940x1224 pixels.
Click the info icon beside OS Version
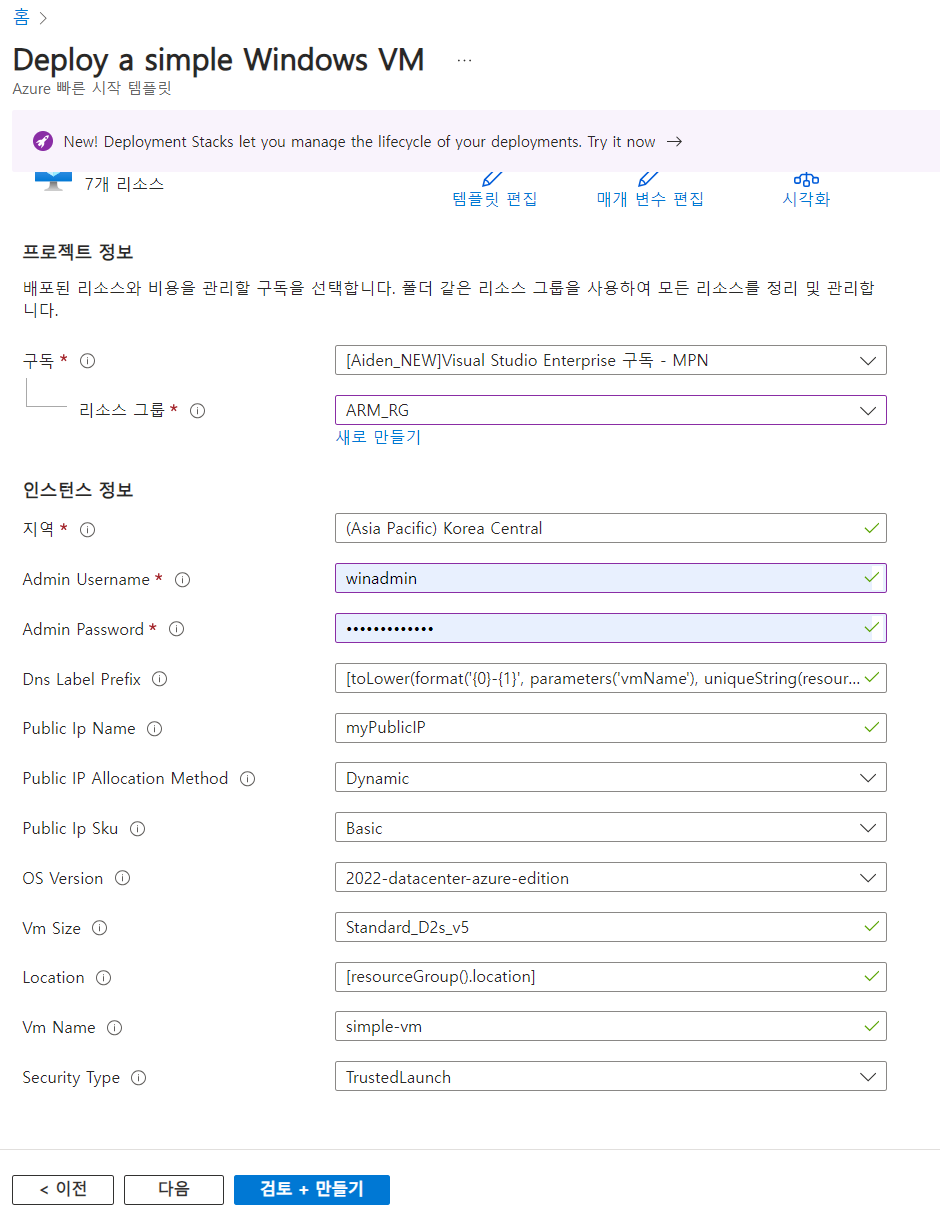(x=122, y=879)
